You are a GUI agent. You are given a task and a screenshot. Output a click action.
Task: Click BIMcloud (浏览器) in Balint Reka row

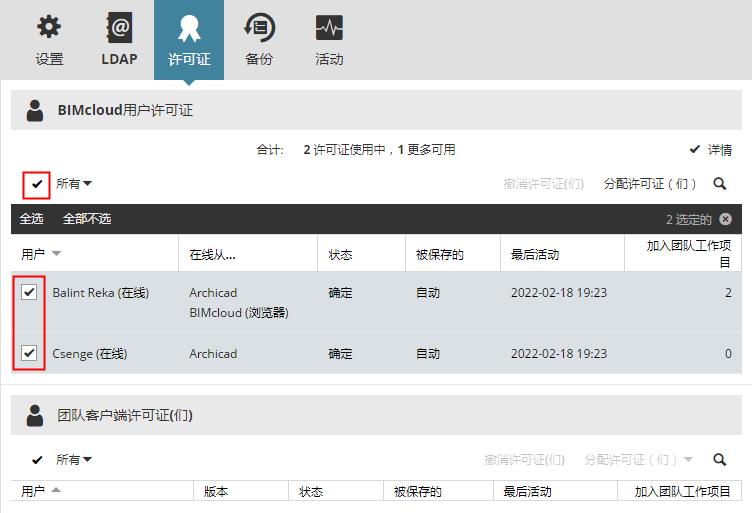[239, 313]
